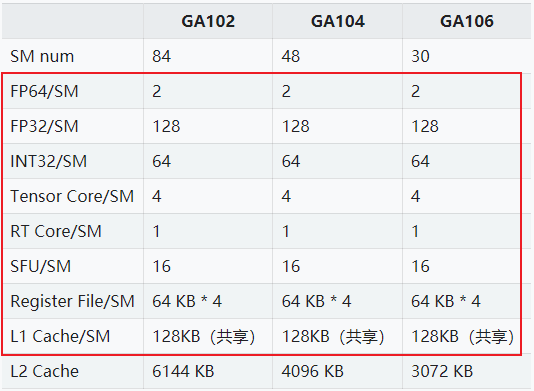This screenshot has width=534, height=391.
Task: Click the 4096 KB L2 Cache cell
Action: (x=313, y=371)
